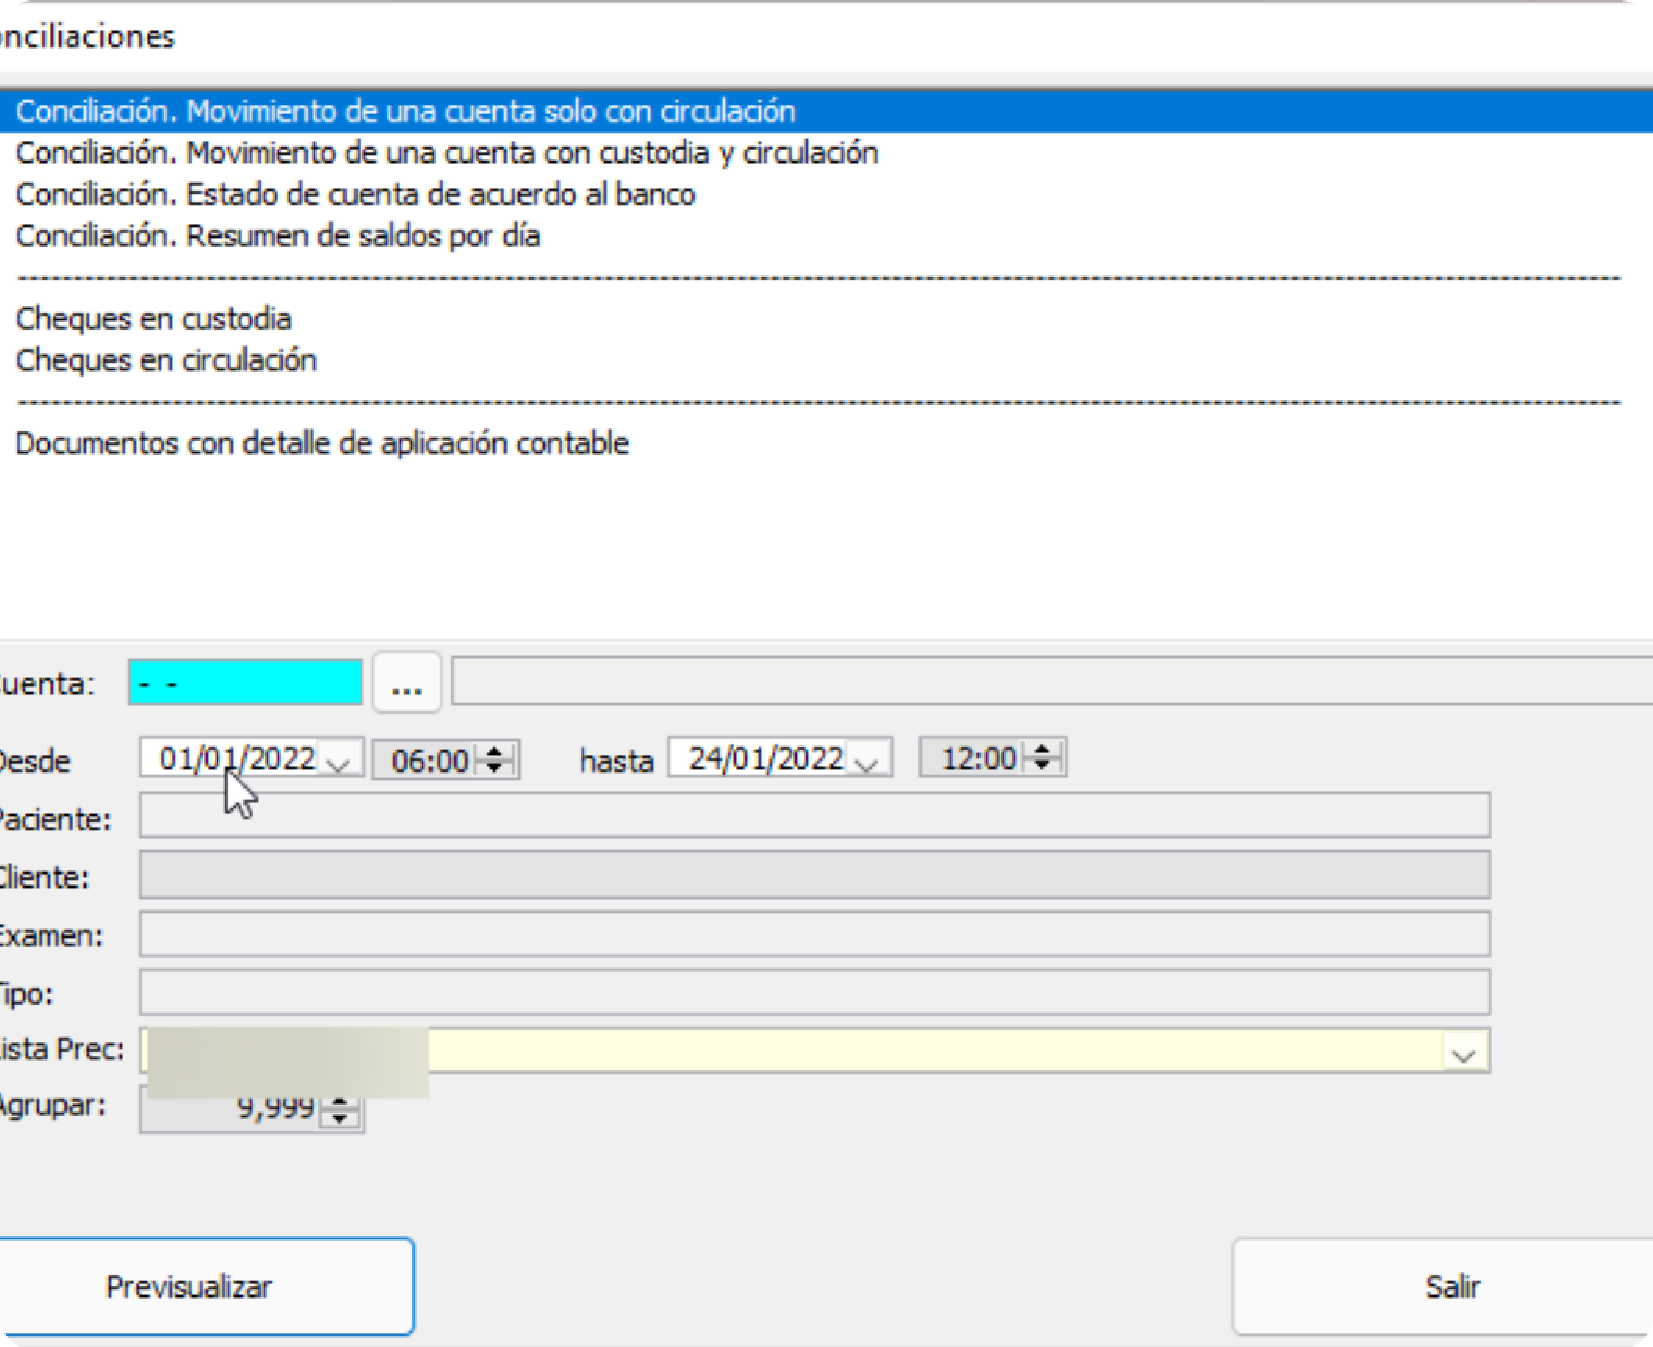Adjust the hasta 12:00 time spinner
Image resolution: width=1653 pixels, height=1347 pixels.
click(x=1042, y=758)
